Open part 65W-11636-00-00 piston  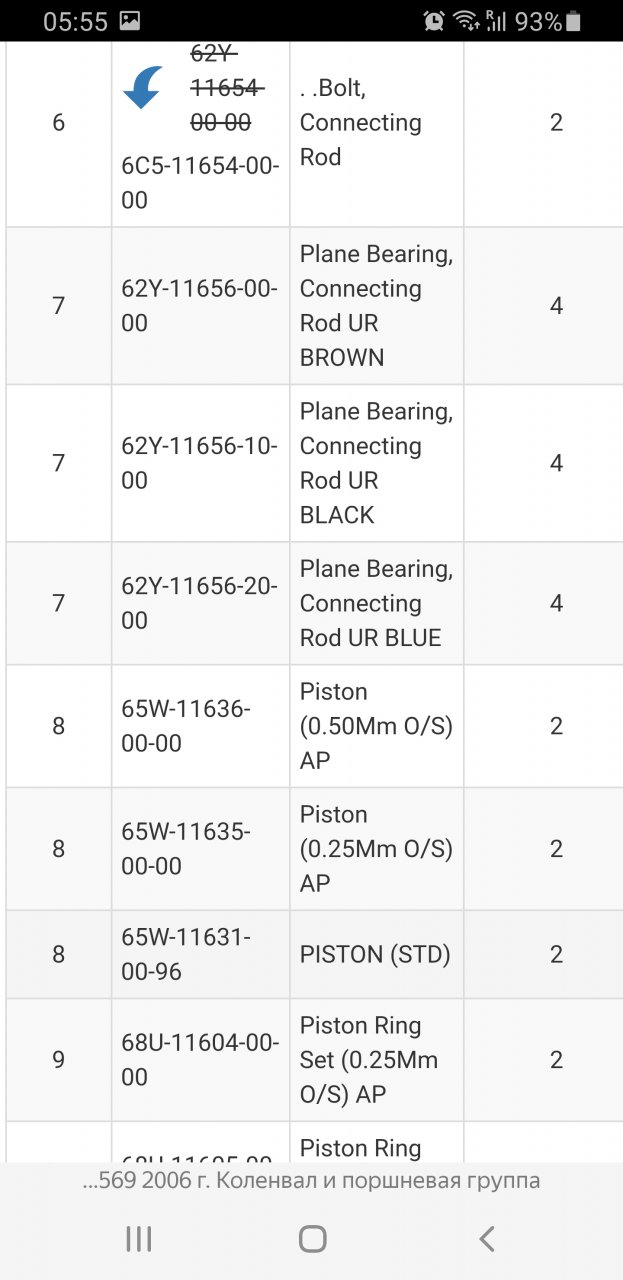(186, 726)
